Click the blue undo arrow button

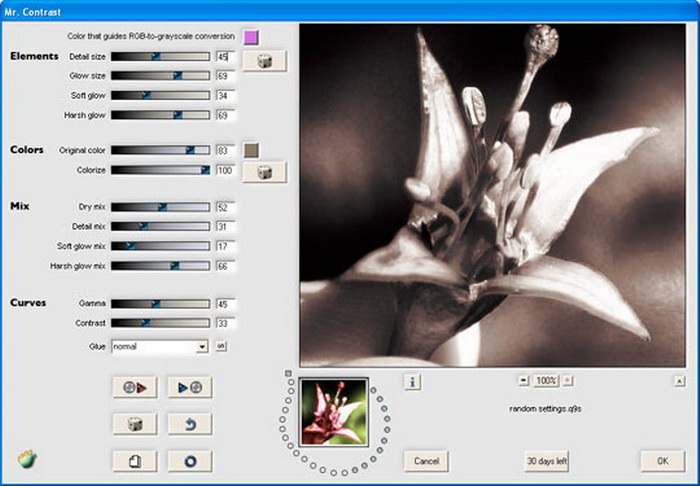point(190,424)
